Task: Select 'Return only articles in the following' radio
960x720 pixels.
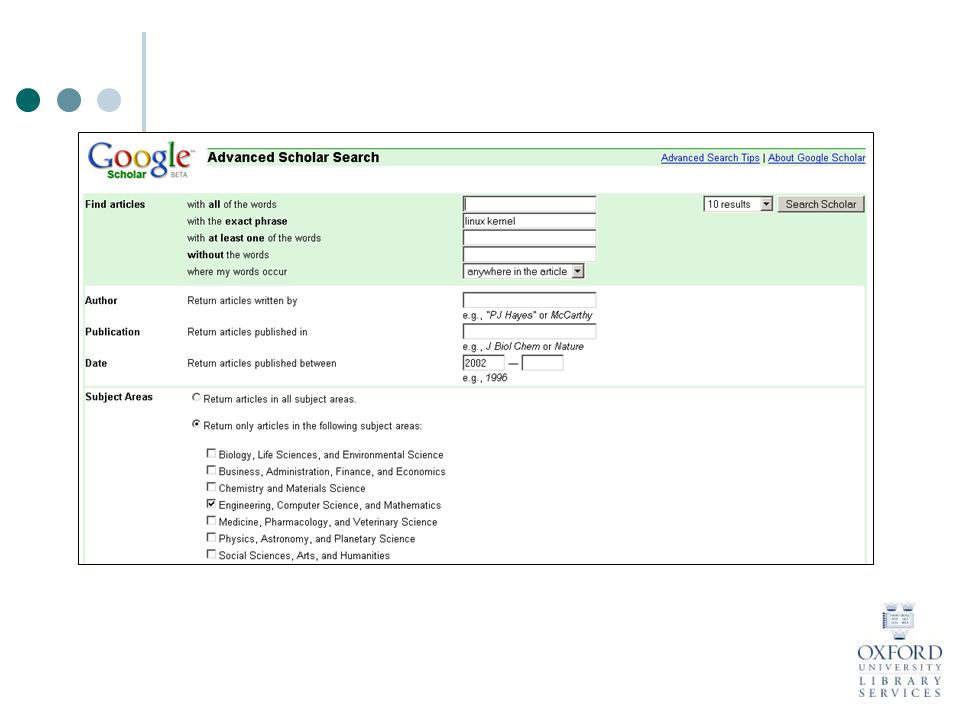Action: (196, 424)
